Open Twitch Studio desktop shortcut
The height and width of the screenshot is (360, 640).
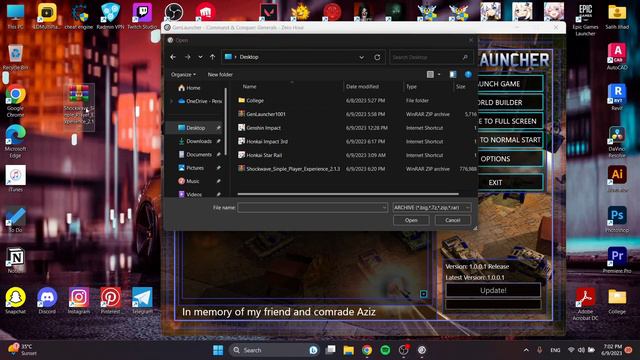click(142, 17)
